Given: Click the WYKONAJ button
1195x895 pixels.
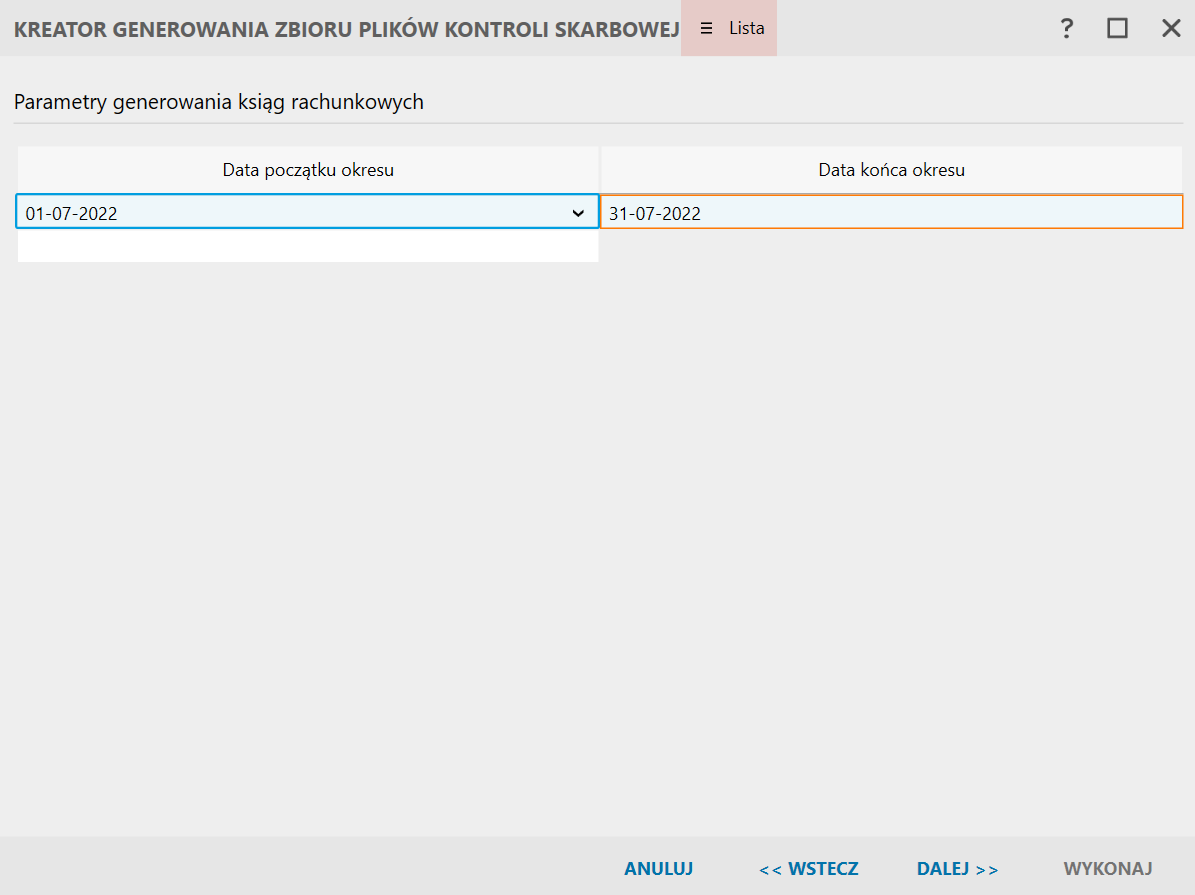Looking at the screenshot, I should (1107, 868).
